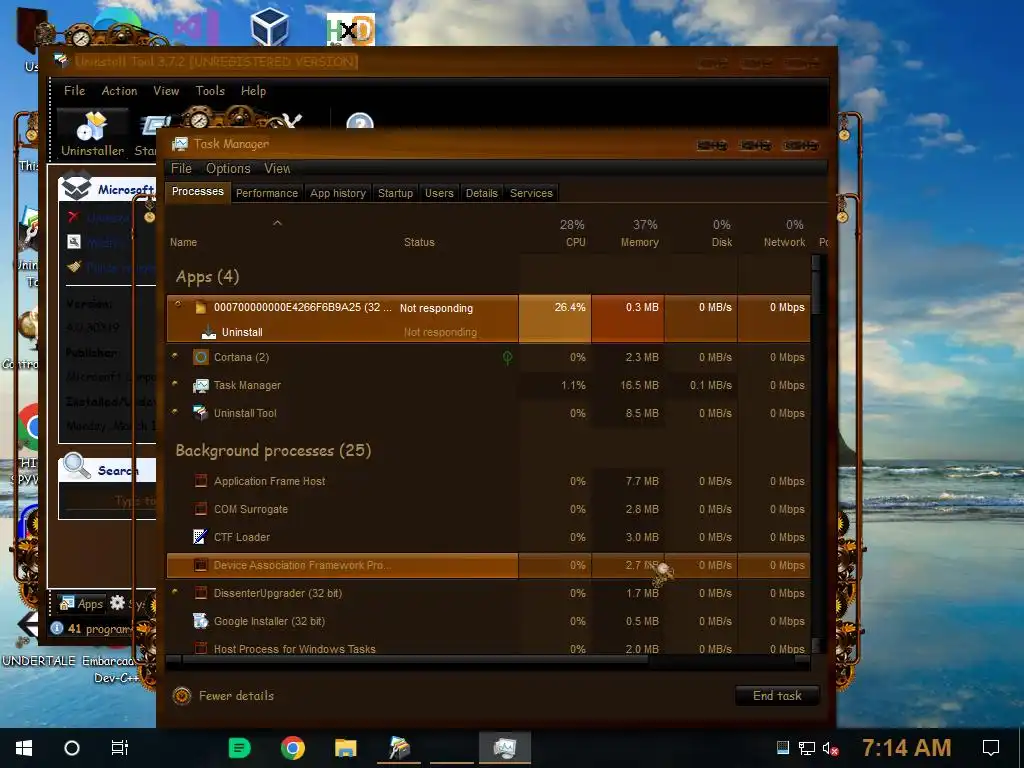The width and height of the screenshot is (1024, 768).
Task: Open Cortana search circle on taskbar
Action: click(72, 748)
